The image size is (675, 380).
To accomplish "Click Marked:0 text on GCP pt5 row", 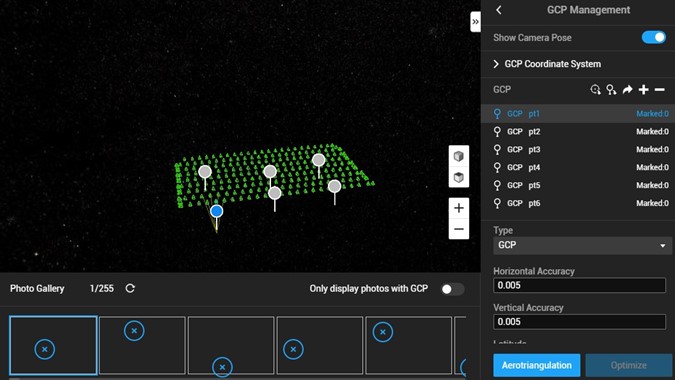I will pos(652,185).
